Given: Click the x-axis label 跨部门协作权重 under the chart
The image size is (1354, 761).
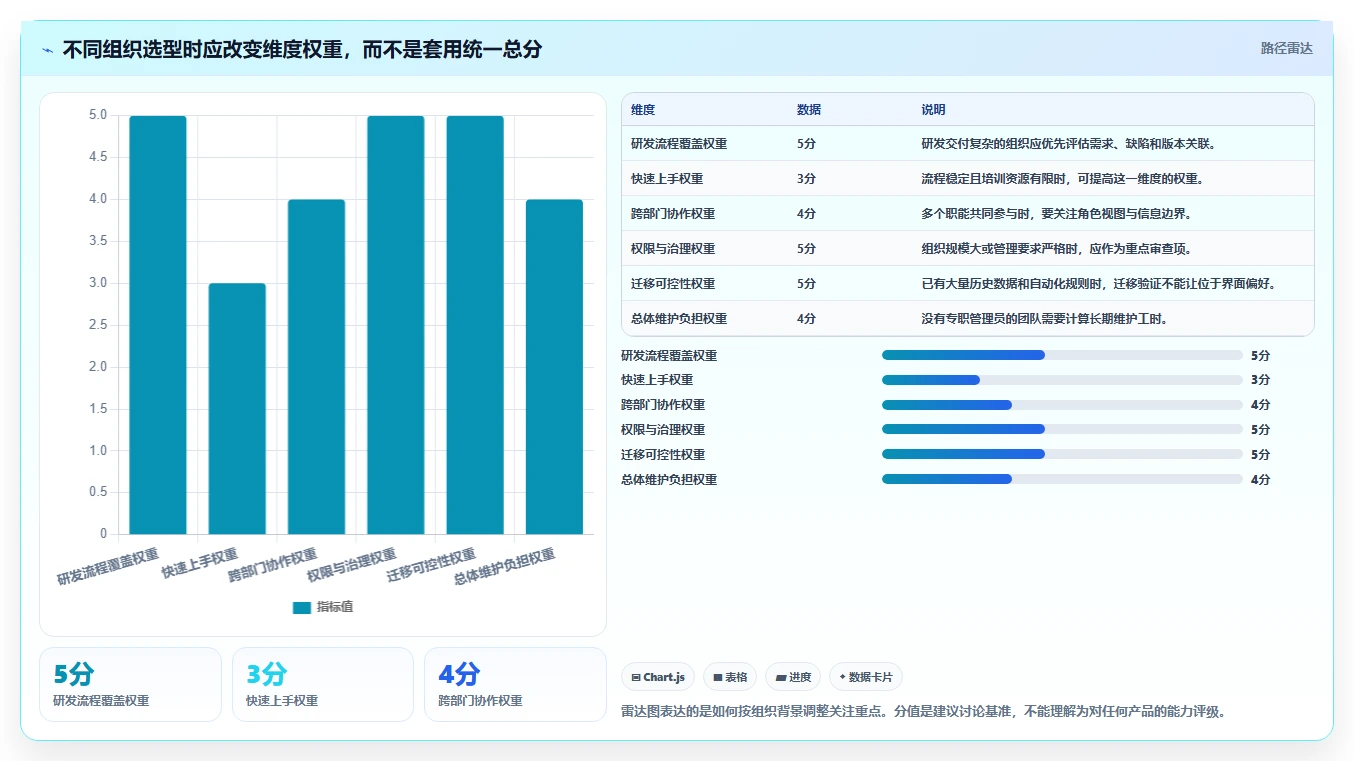Looking at the screenshot, I should [273, 565].
